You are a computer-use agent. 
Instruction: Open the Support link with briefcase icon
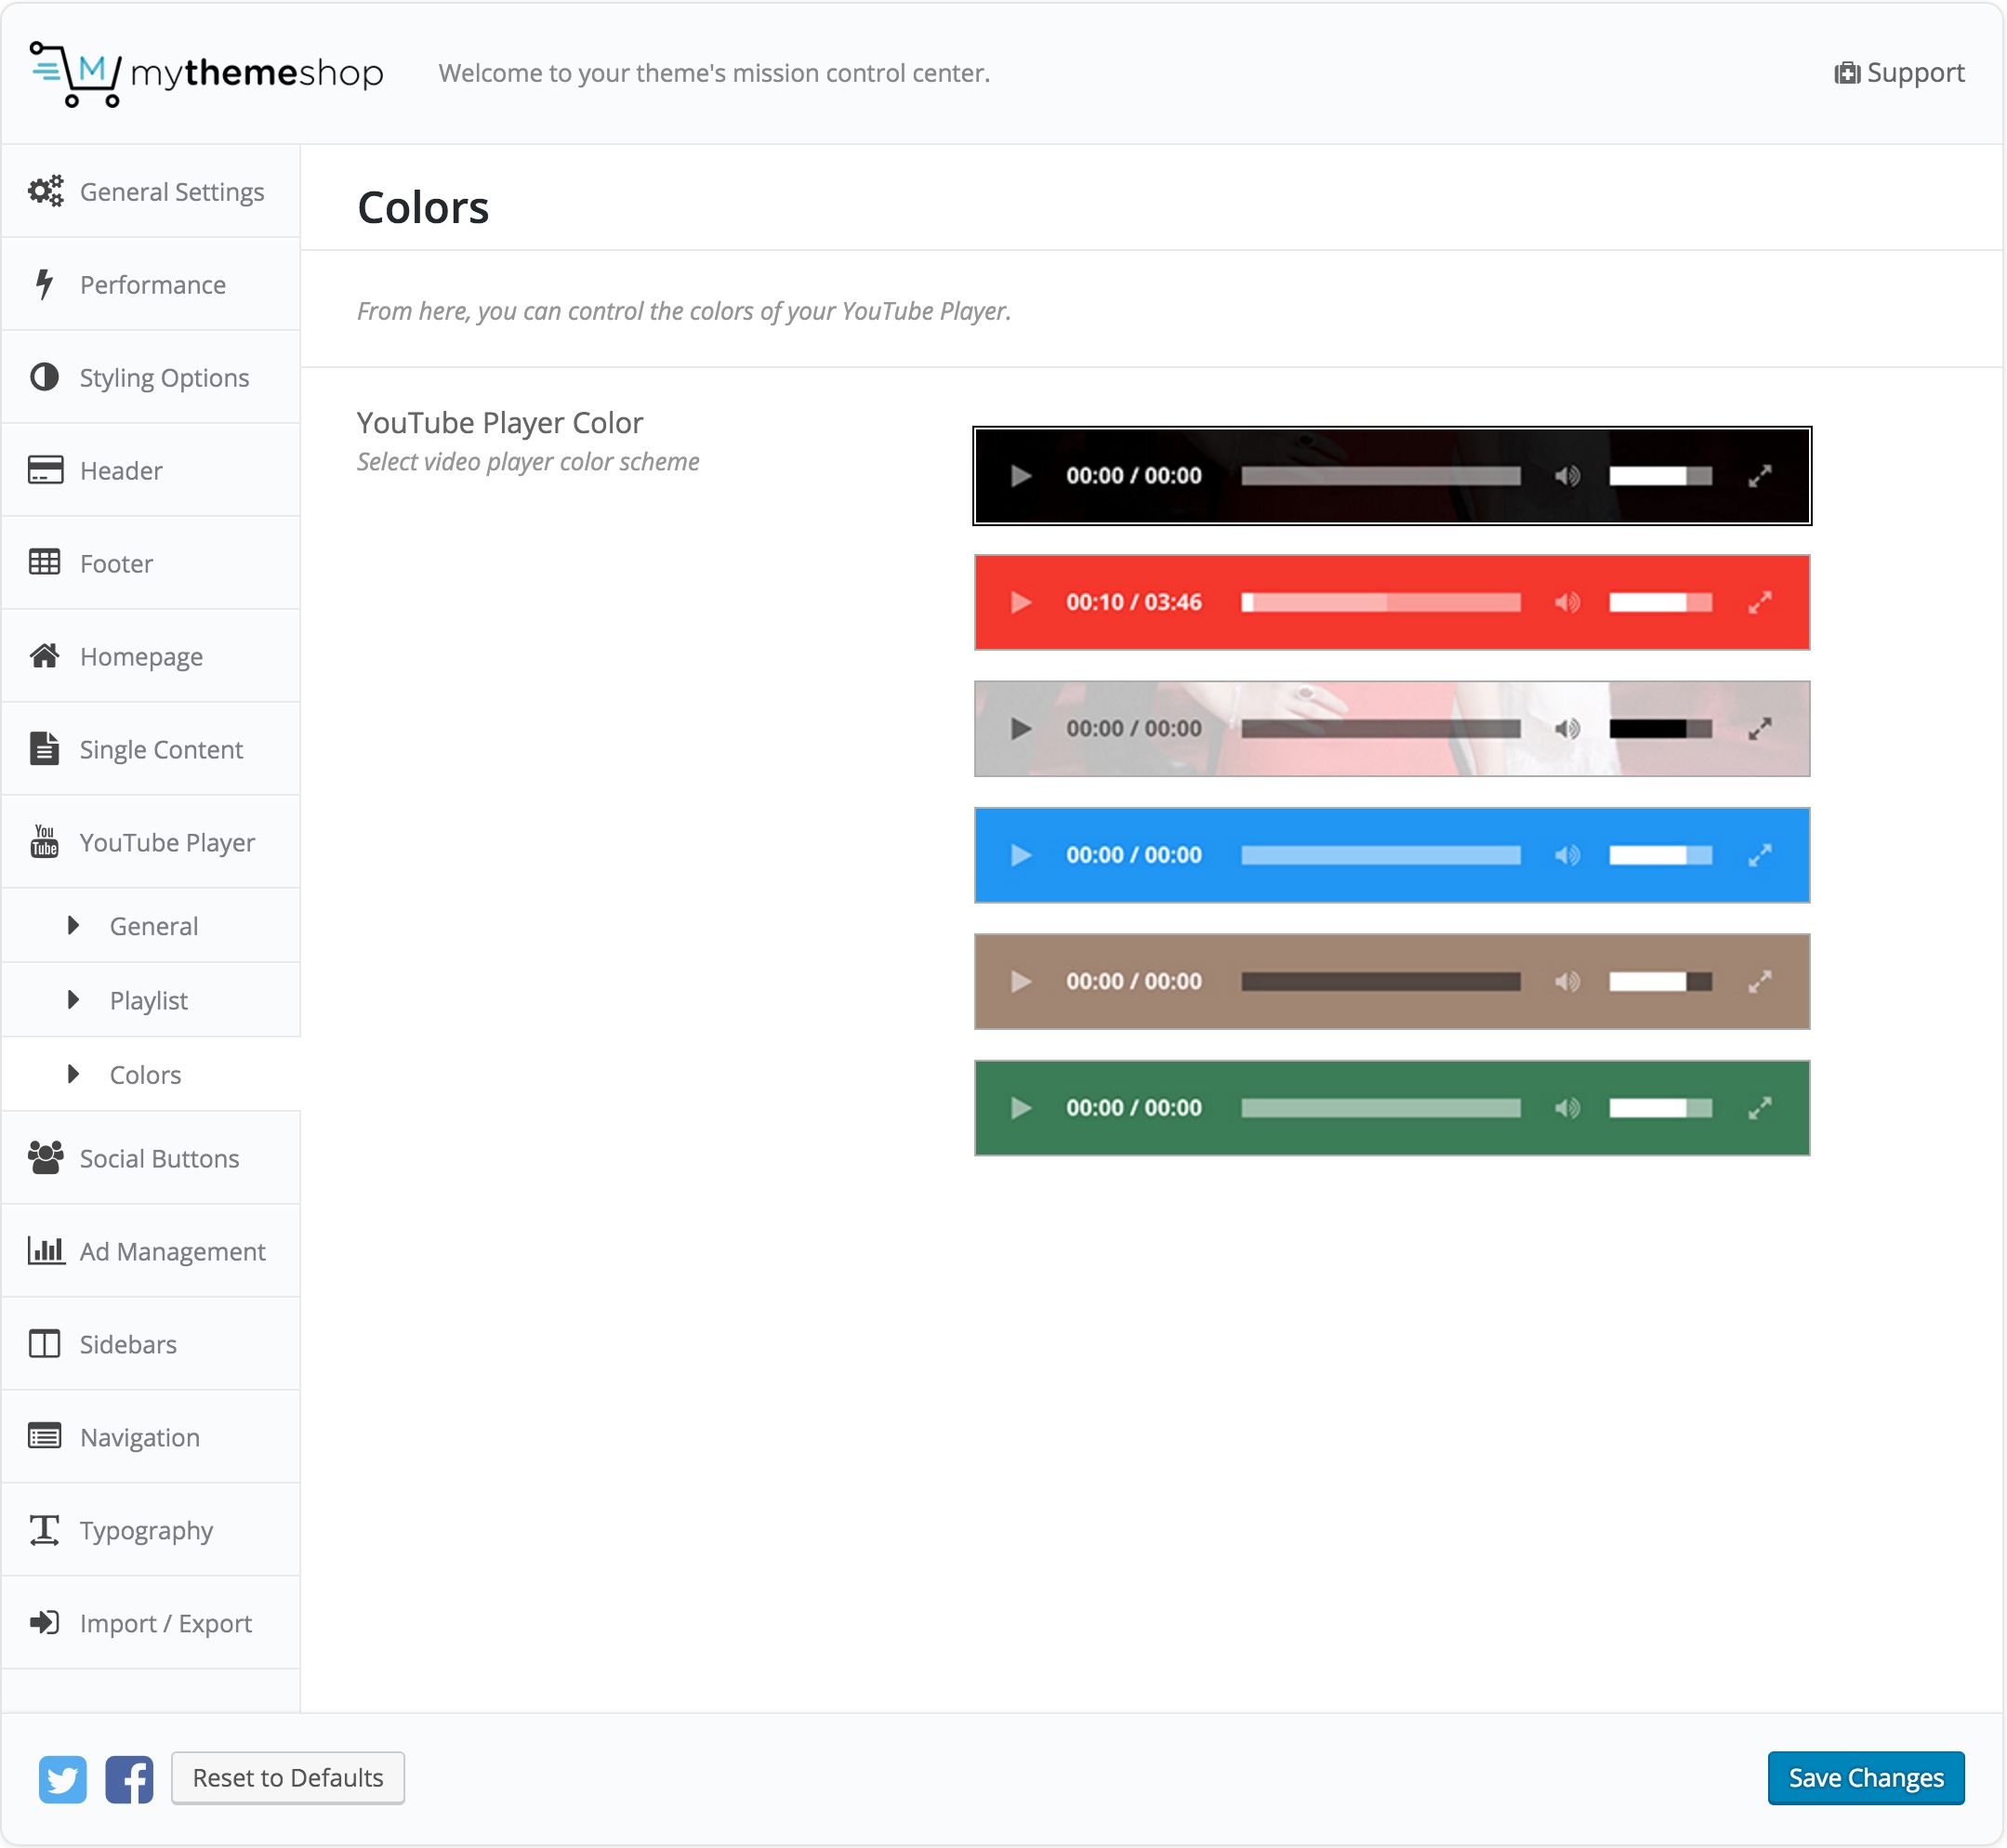click(1899, 73)
